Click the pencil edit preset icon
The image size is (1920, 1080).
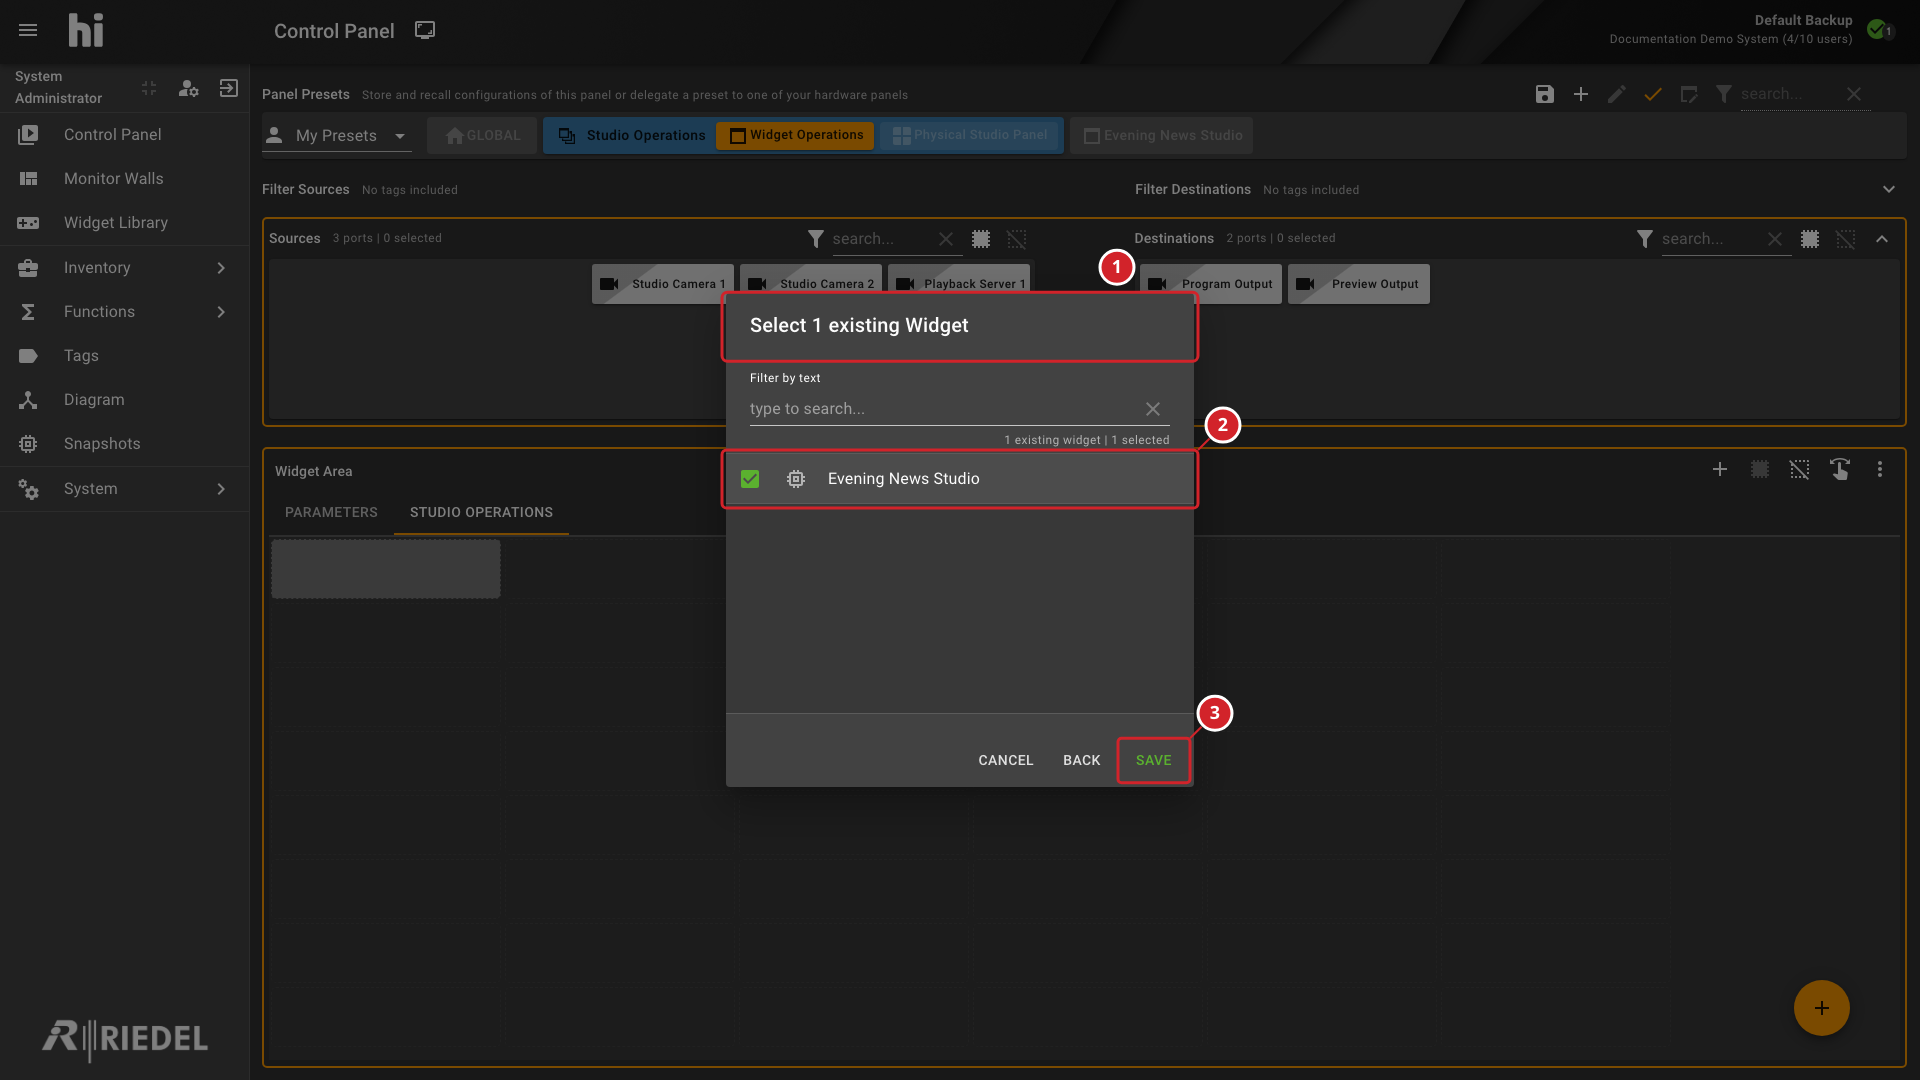(1617, 94)
